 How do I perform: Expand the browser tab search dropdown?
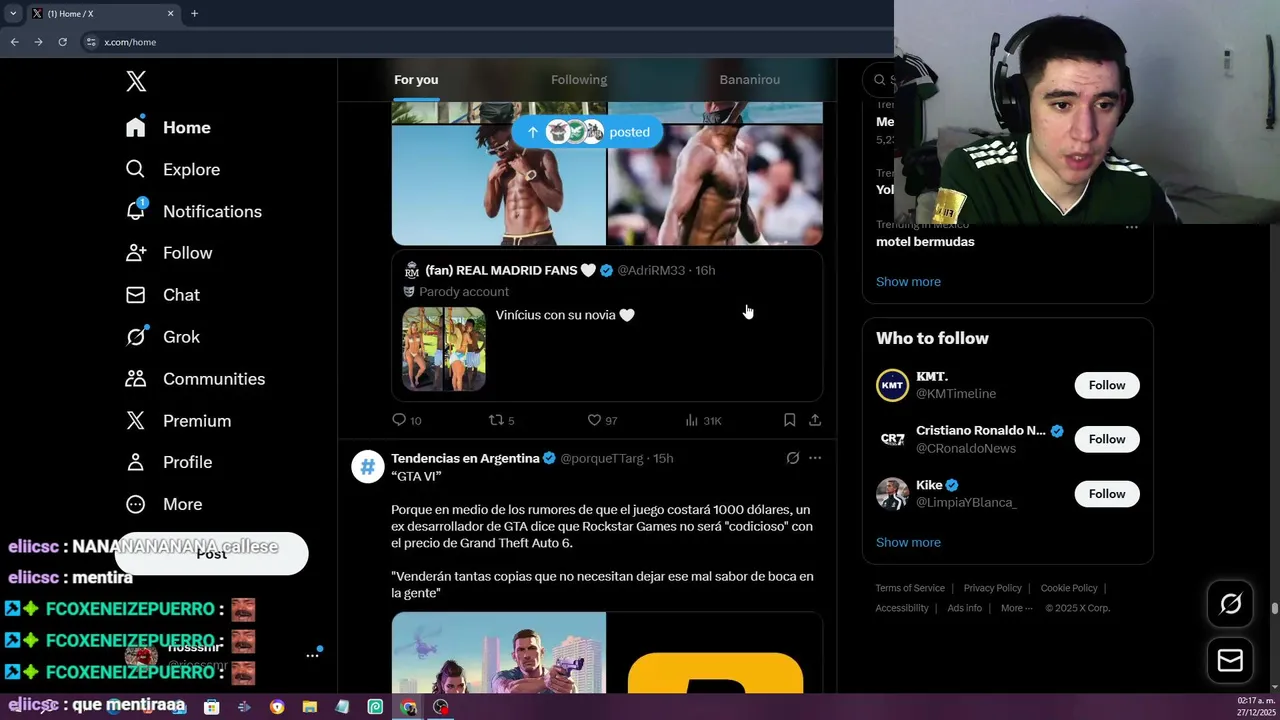point(13,13)
